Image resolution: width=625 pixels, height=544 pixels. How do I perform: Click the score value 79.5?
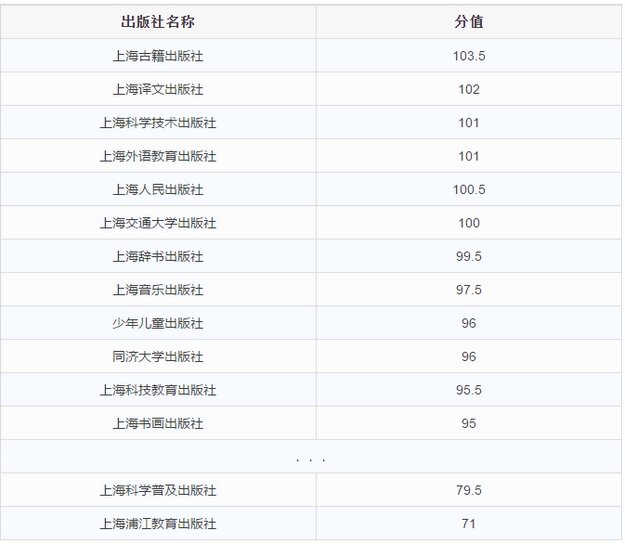[469, 490]
